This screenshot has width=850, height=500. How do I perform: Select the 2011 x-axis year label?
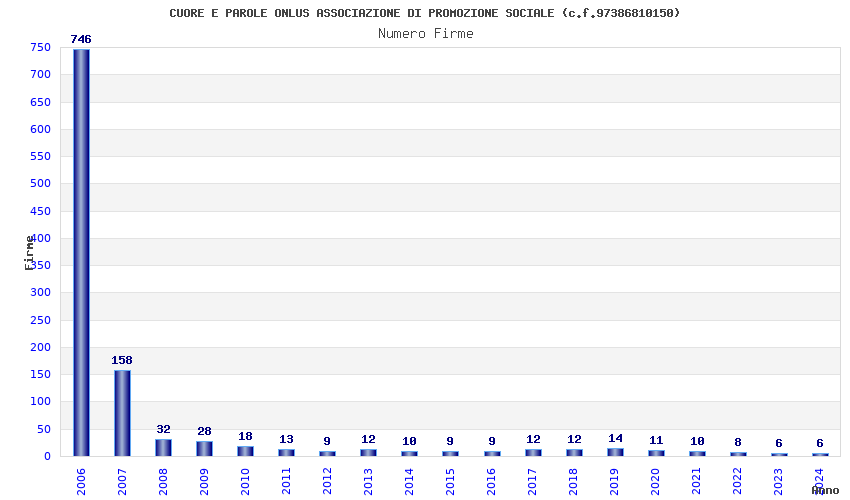tap(286, 482)
